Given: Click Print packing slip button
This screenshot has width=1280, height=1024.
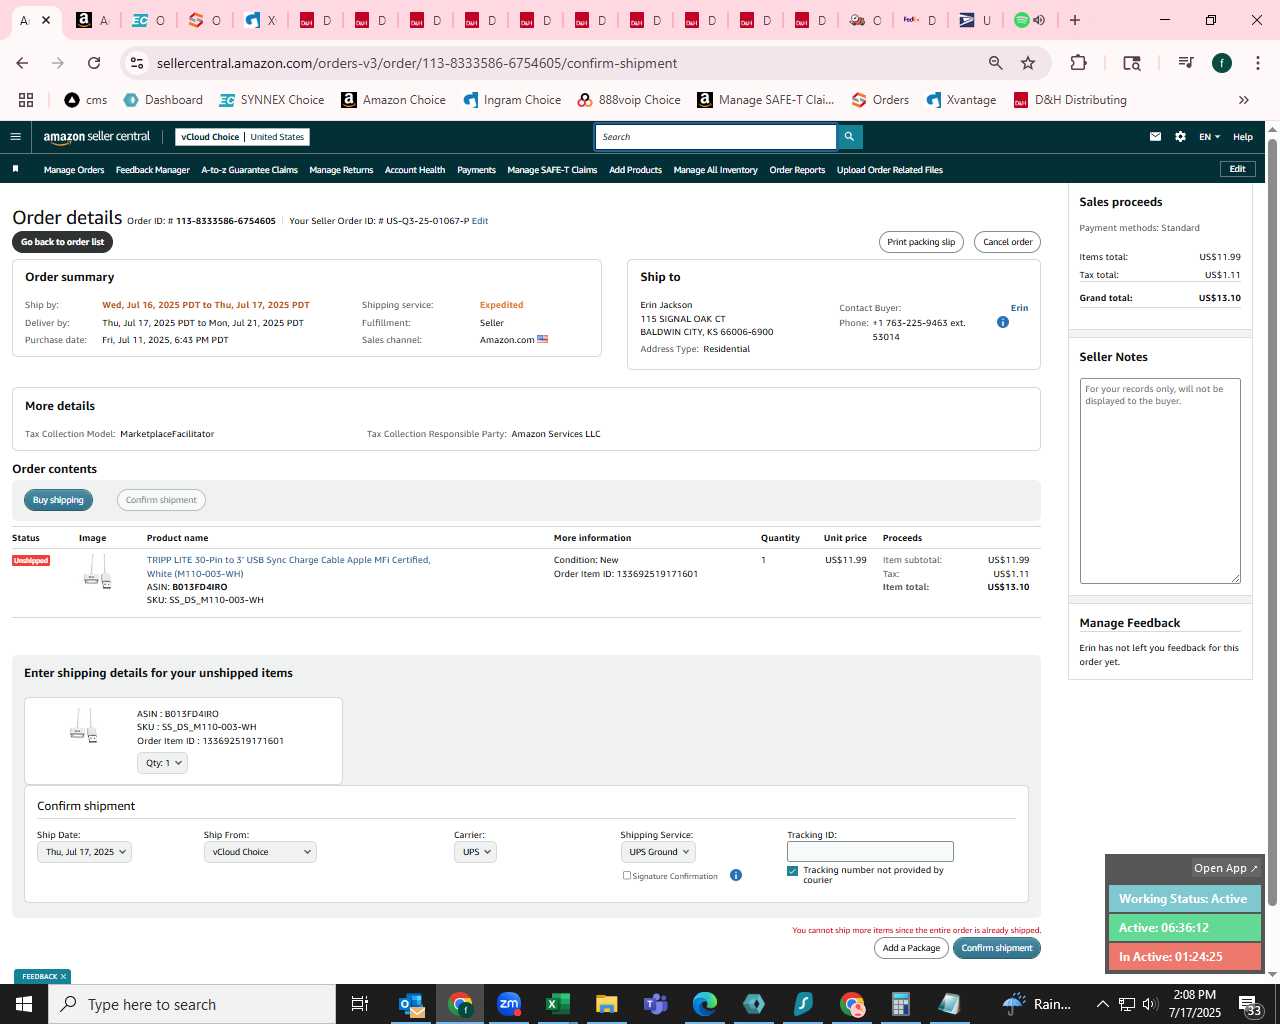Looking at the screenshot, I should click(x=921, y=242).
